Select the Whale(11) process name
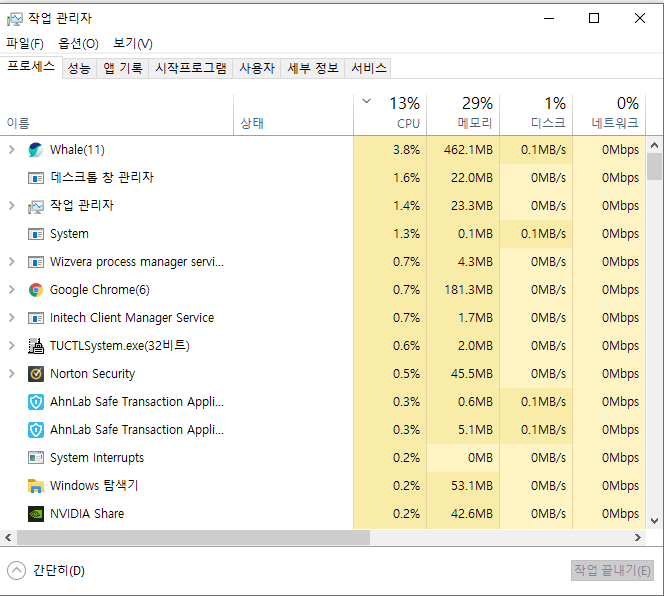Screen dimensions: 664x596 [77, 150]
